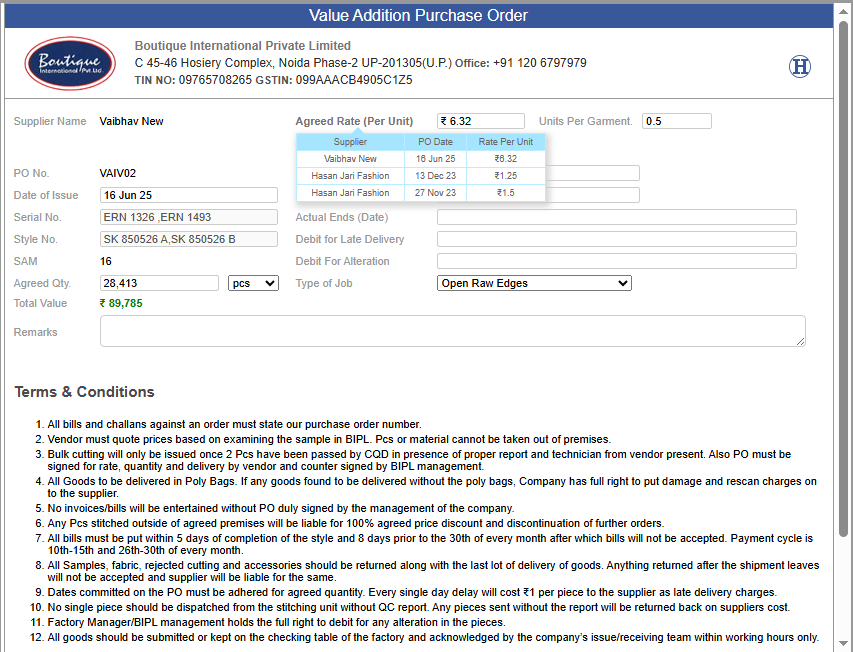Click the Boutique International Private Limited name
This screenshot has height=652, width=853.
pos(243,46)
